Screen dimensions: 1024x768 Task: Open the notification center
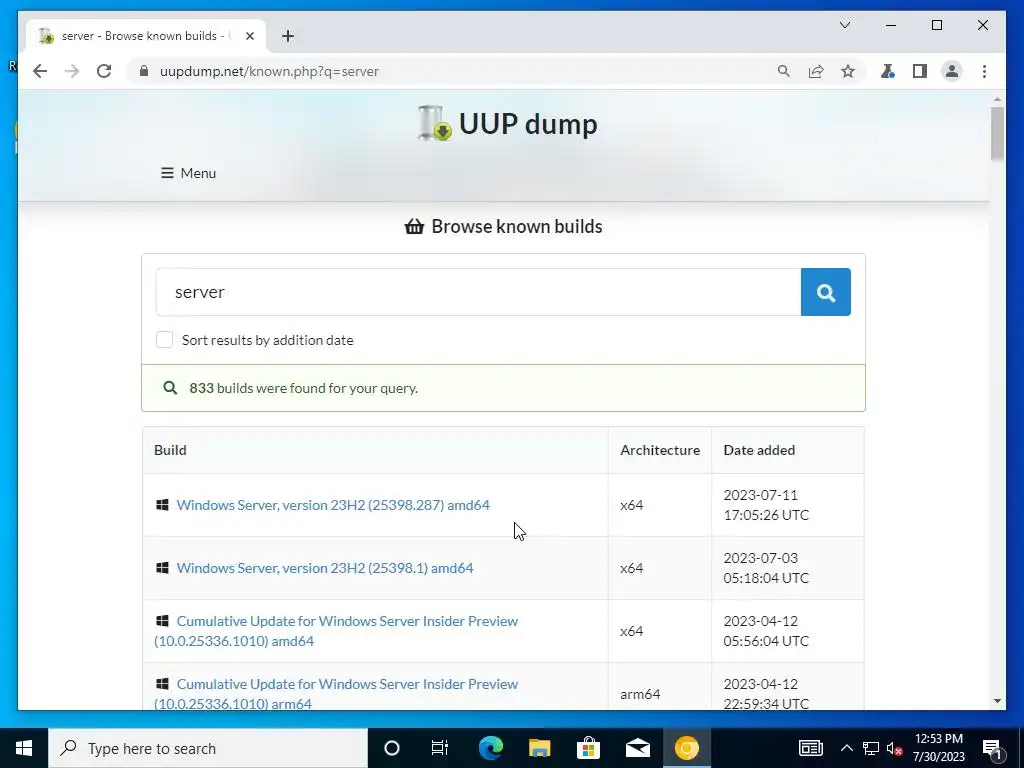tap(992, 748)
